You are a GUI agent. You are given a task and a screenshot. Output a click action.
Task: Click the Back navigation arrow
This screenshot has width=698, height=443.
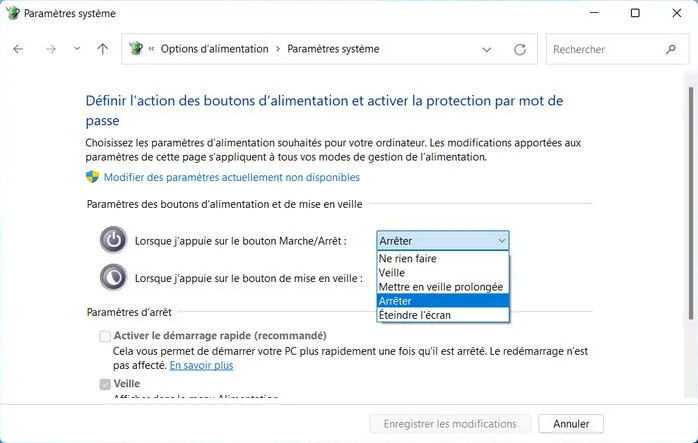click(18, 49)
